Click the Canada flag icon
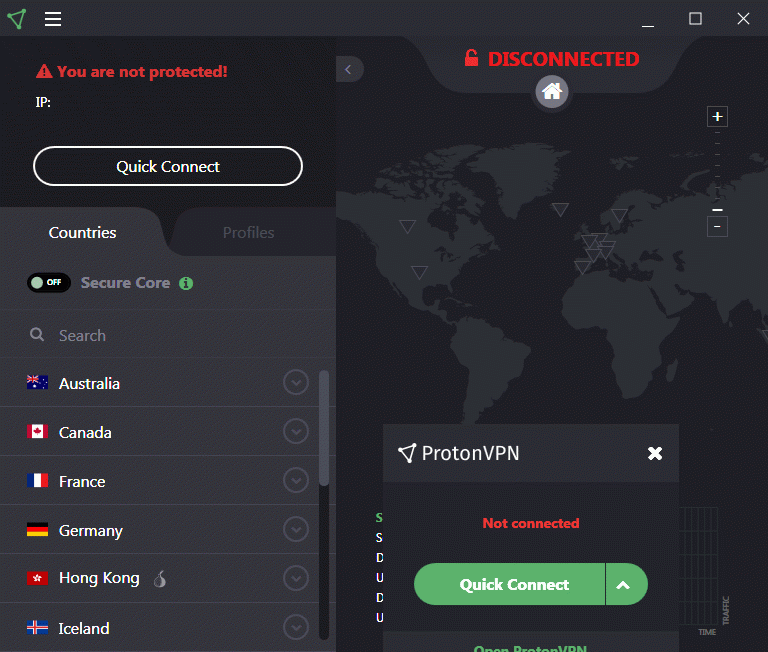 point(37,431)
